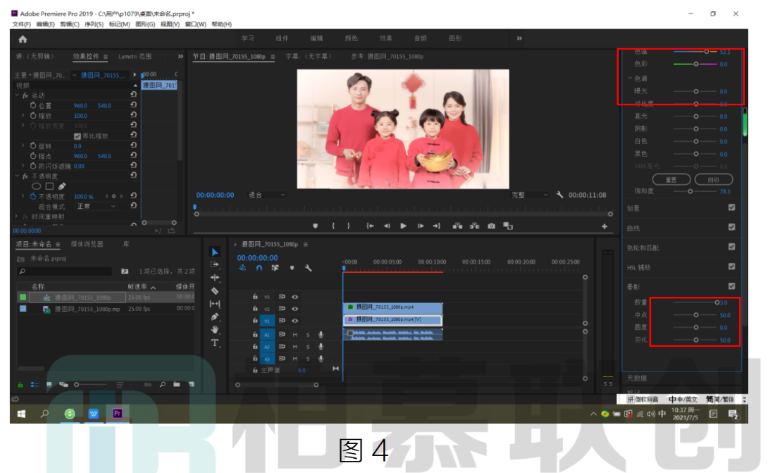The height and width of the screenshot is (473, 768).
Task: Toggle Linked Selection in timeline
Action: point(275,268)
